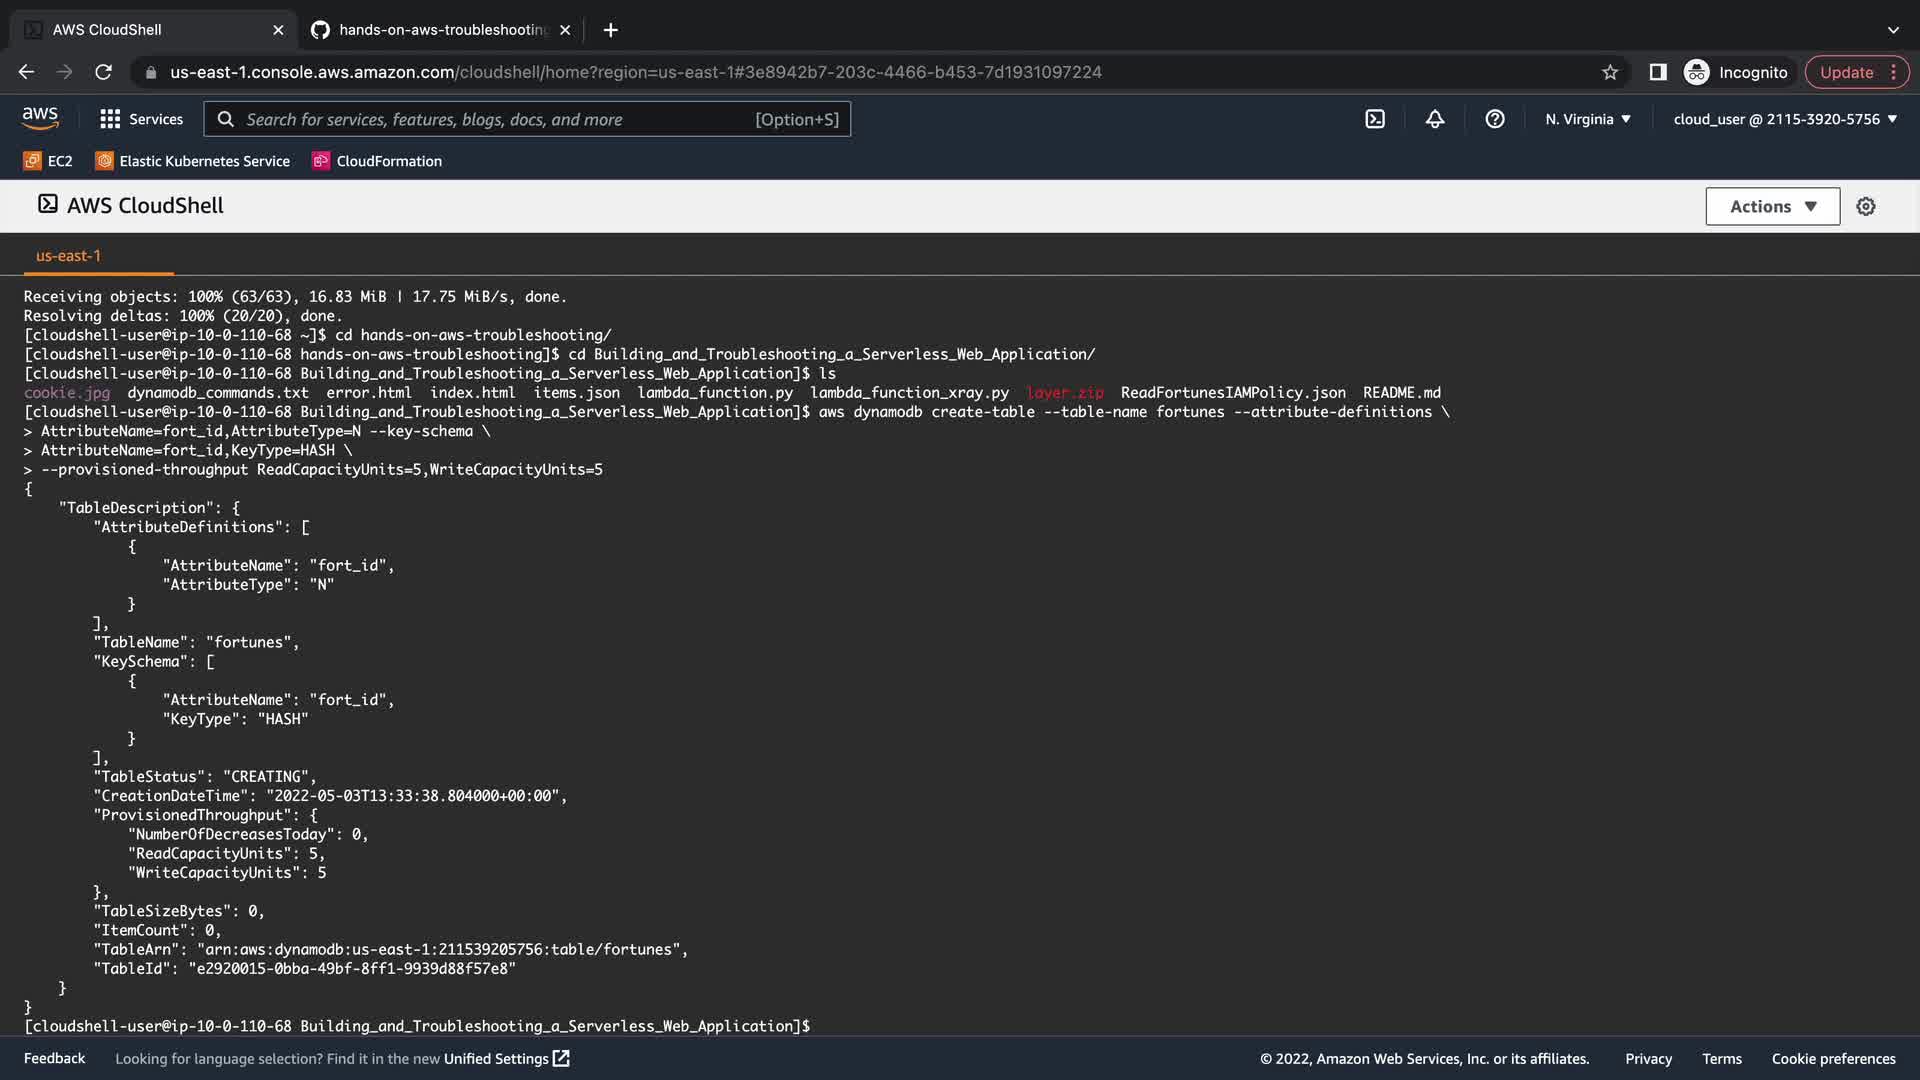Image resolution: width=1920 pixels, height=1080 pixels.
Task: Click the CloudShell icon in top navigation
Action: [1375, 119]
